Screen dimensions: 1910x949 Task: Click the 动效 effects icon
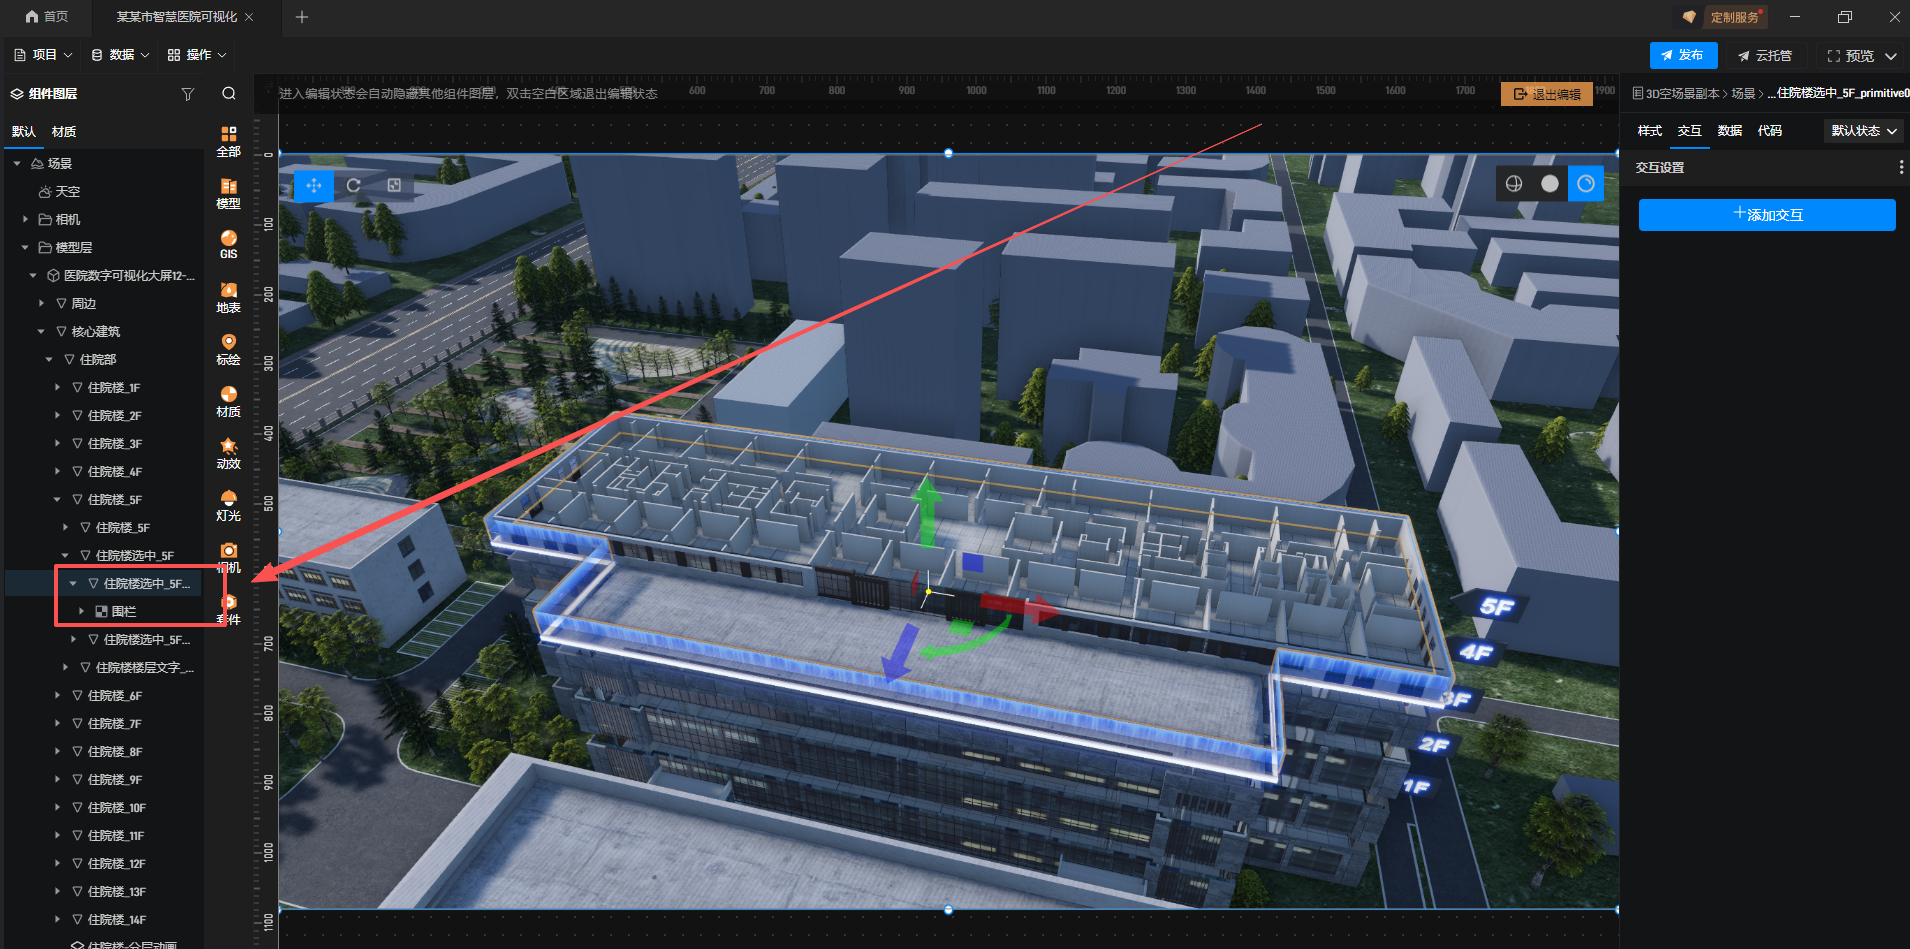click(228, 453)
